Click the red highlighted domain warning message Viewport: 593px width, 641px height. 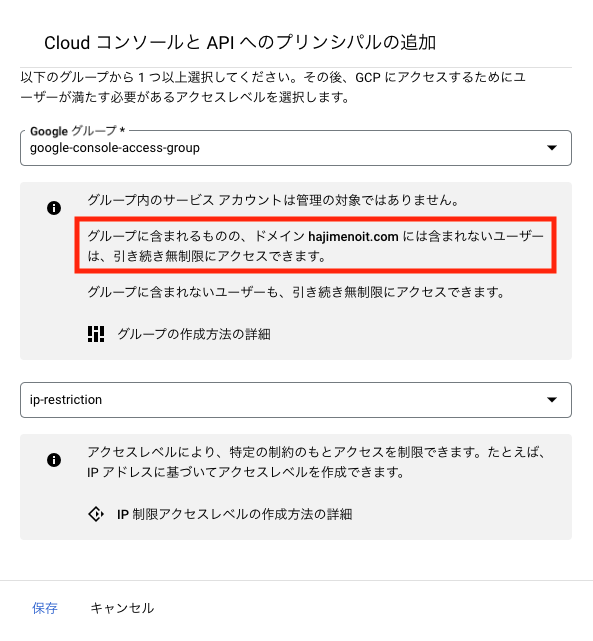[316, 245]
